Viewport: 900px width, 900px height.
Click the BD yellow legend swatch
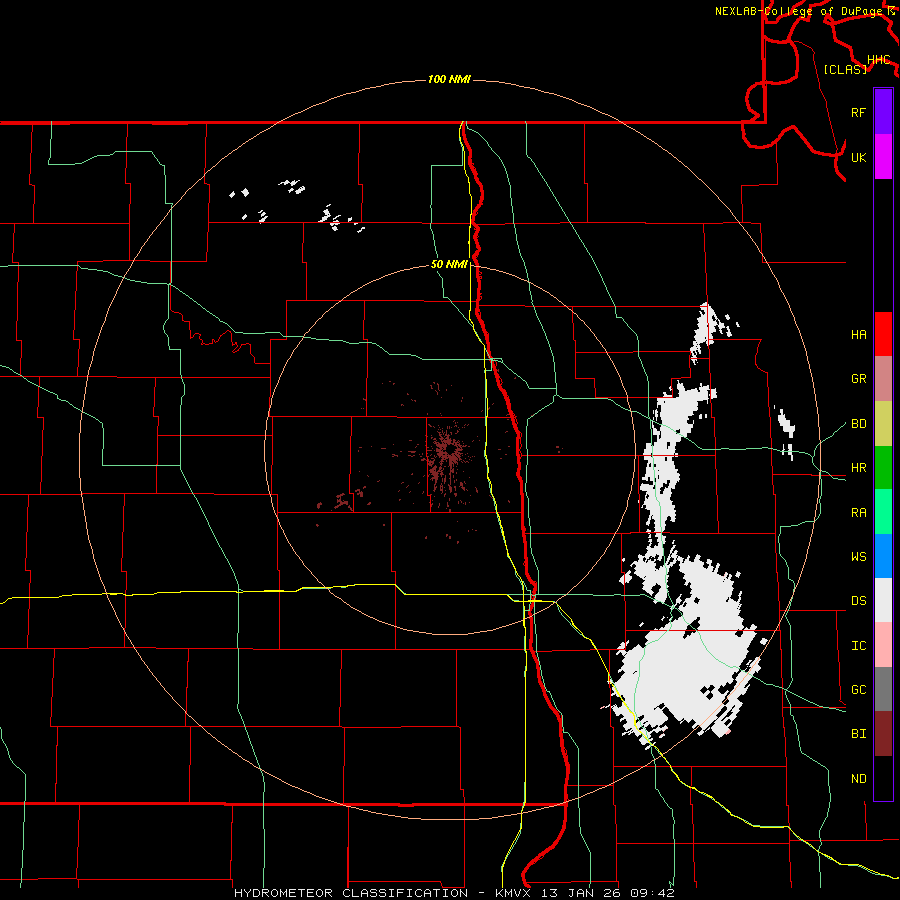click(x=883, y=424)
